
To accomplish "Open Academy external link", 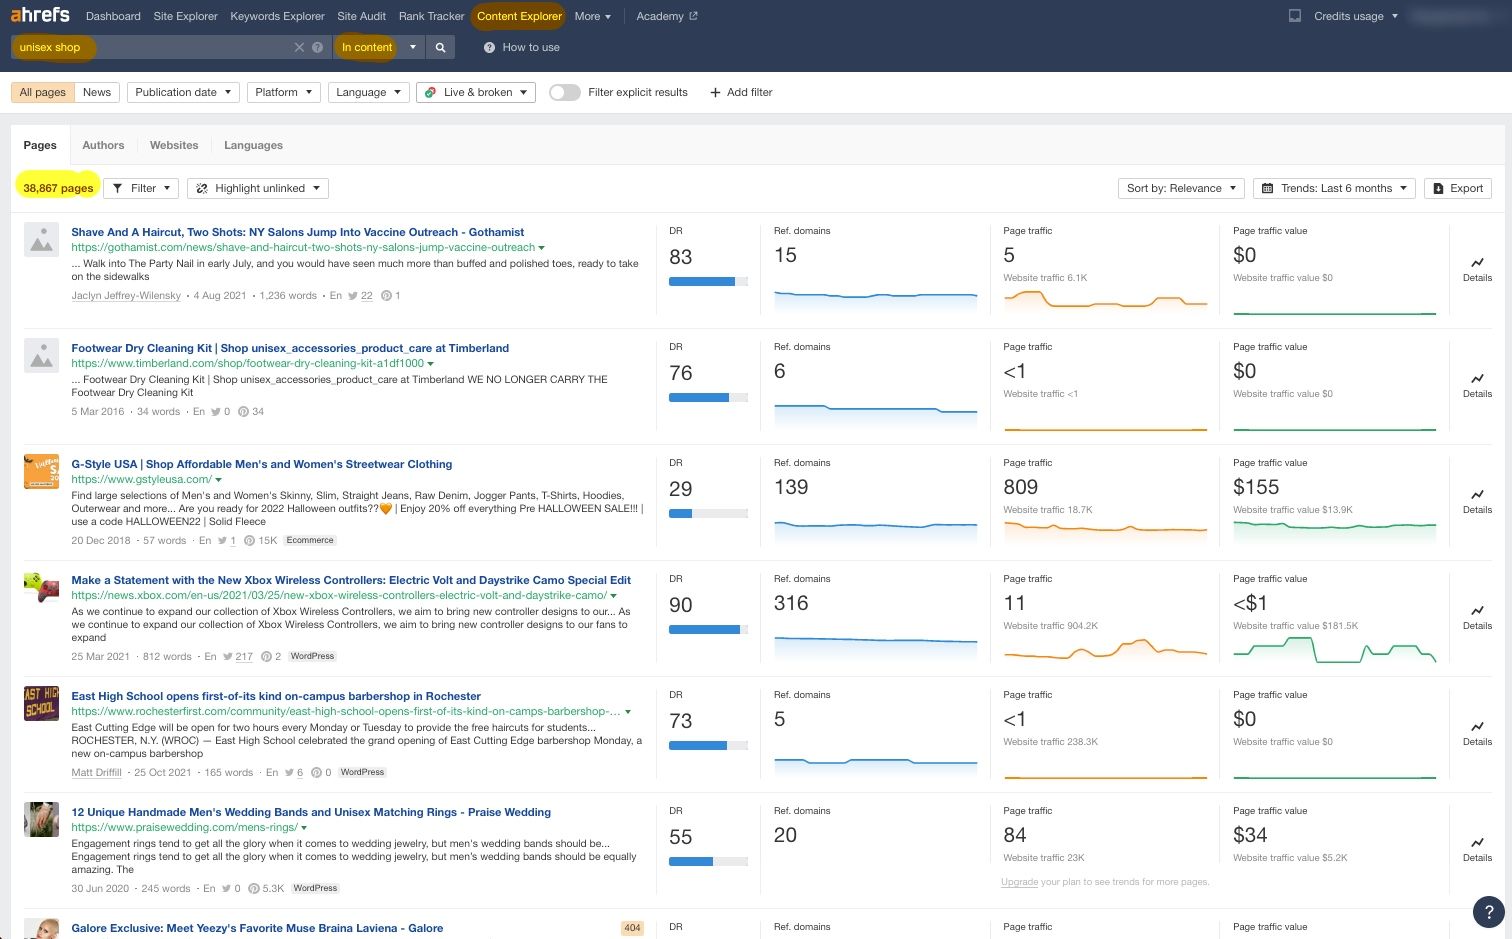I will (x=667, y=16).
